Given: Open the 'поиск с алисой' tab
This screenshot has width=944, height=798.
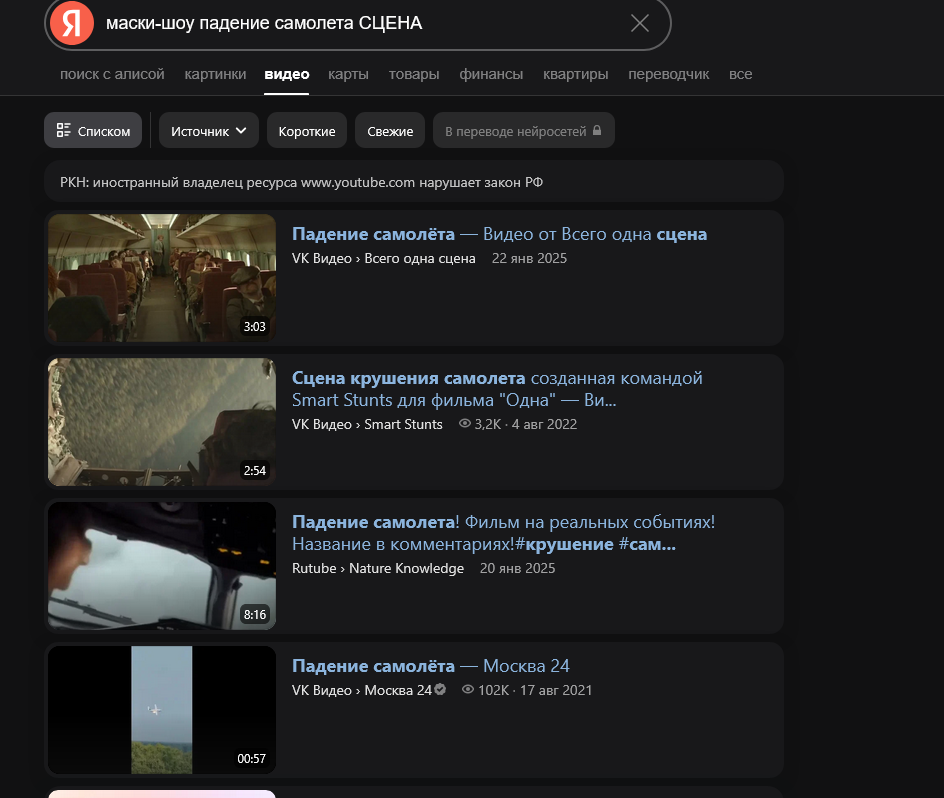Looking at the screenshot, I should point(112,74).
